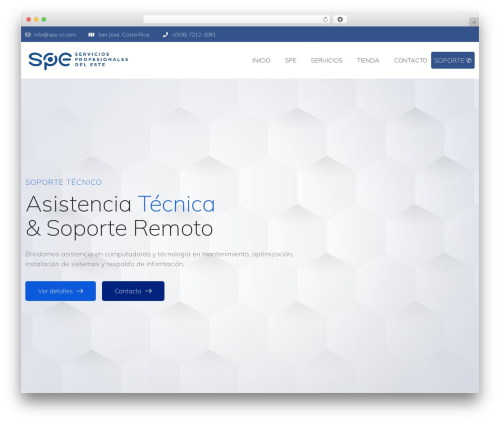Image resolution: width=500 pixels, height=423 pixels.
Task: Go to the SERVICIOS menu item
Action: tap(326, 61)
